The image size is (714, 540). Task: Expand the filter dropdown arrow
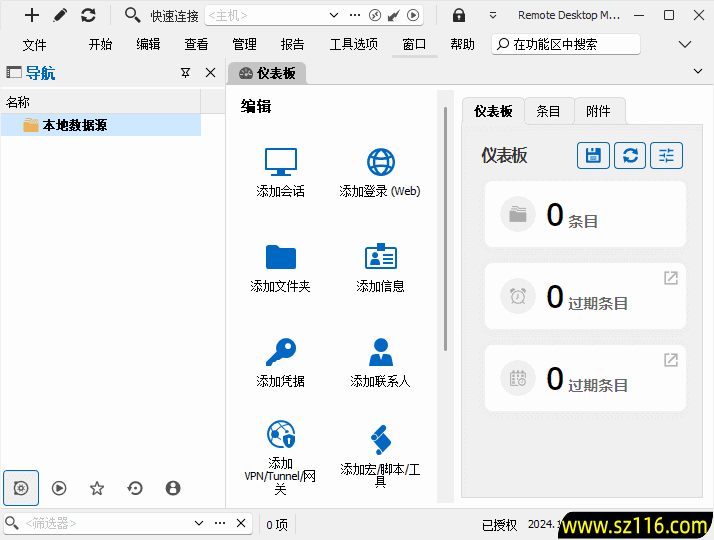click(x=199, y=523)
